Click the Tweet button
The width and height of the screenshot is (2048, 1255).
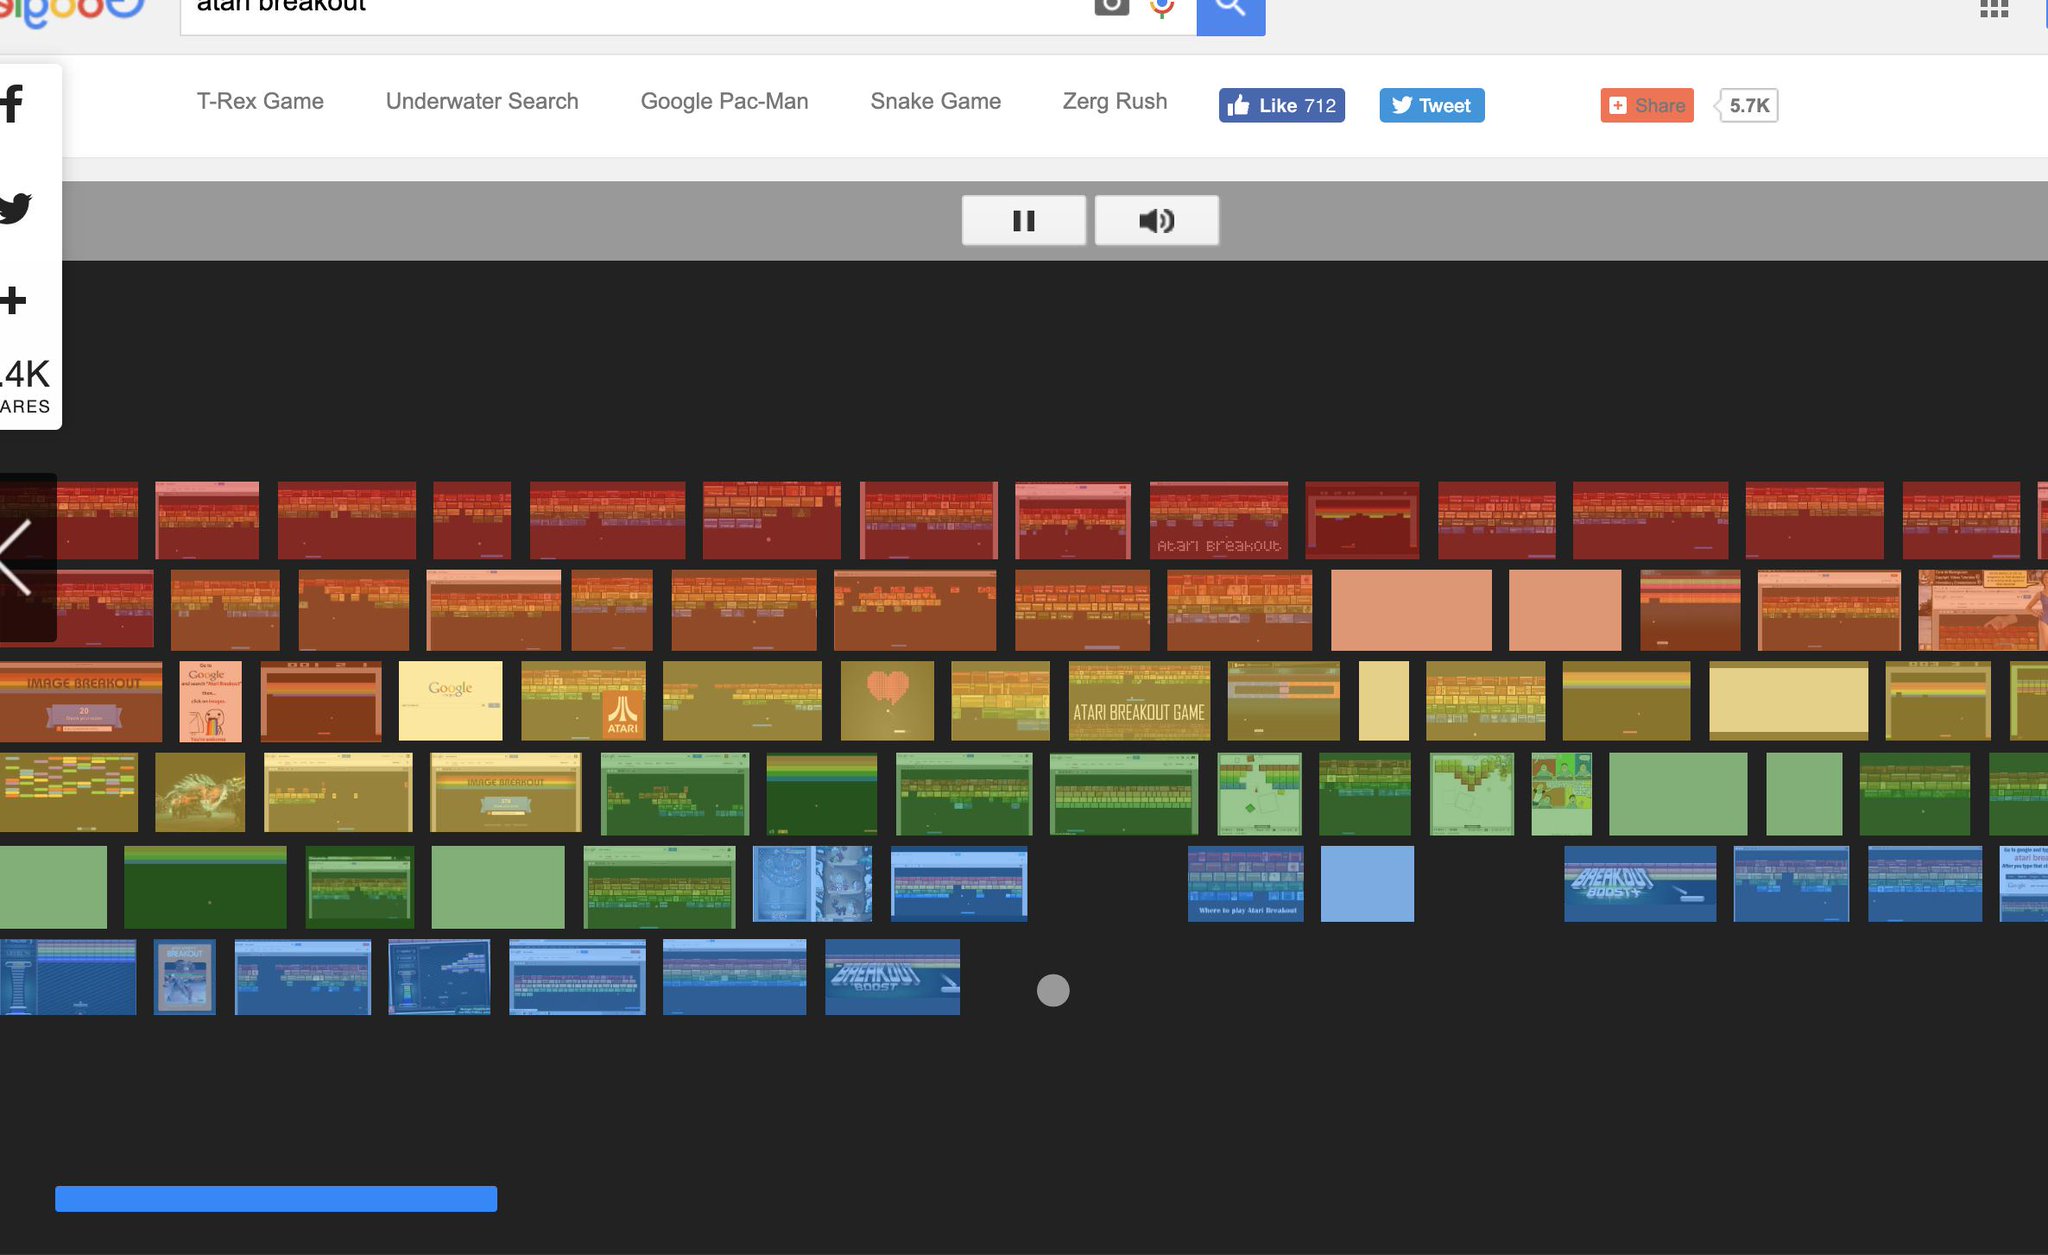(x=1432, y=105)
